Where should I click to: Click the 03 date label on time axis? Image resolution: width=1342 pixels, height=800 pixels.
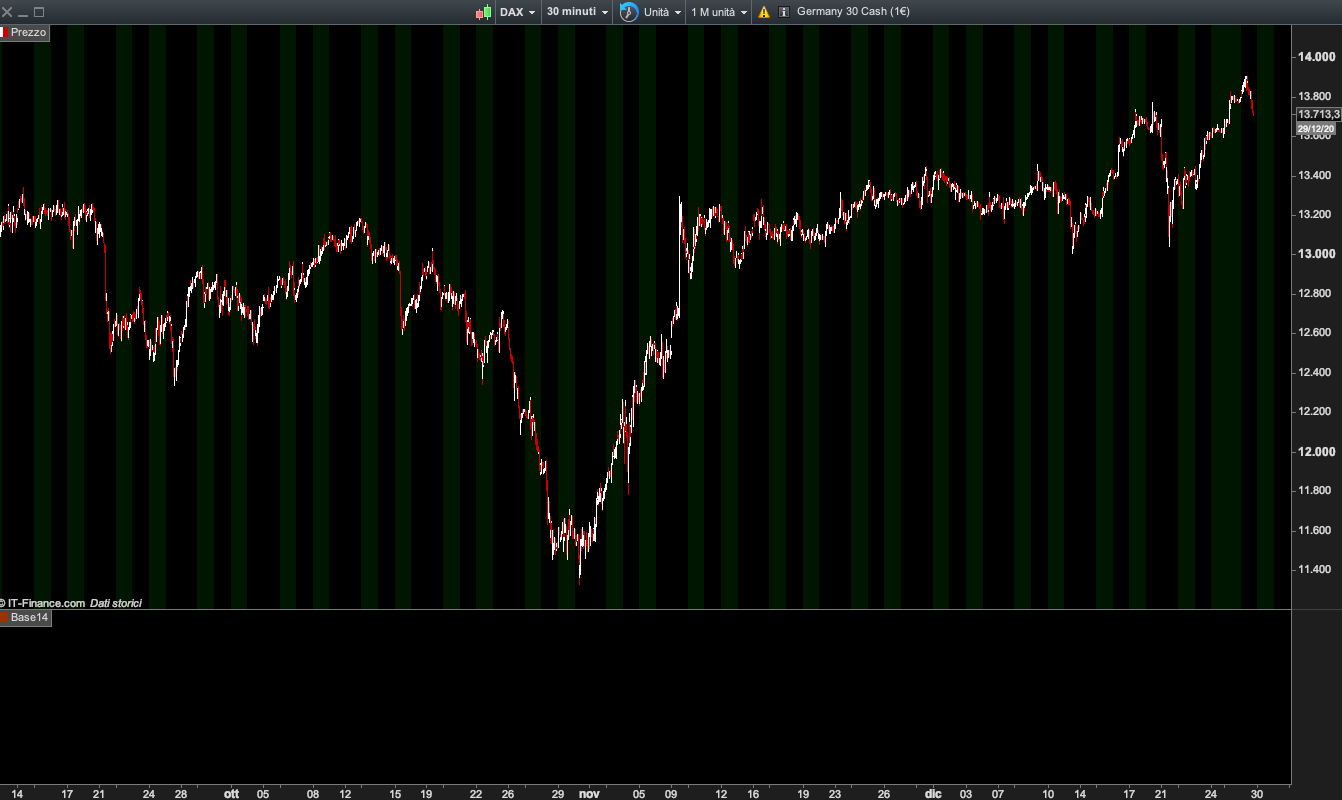pos(965,794)
